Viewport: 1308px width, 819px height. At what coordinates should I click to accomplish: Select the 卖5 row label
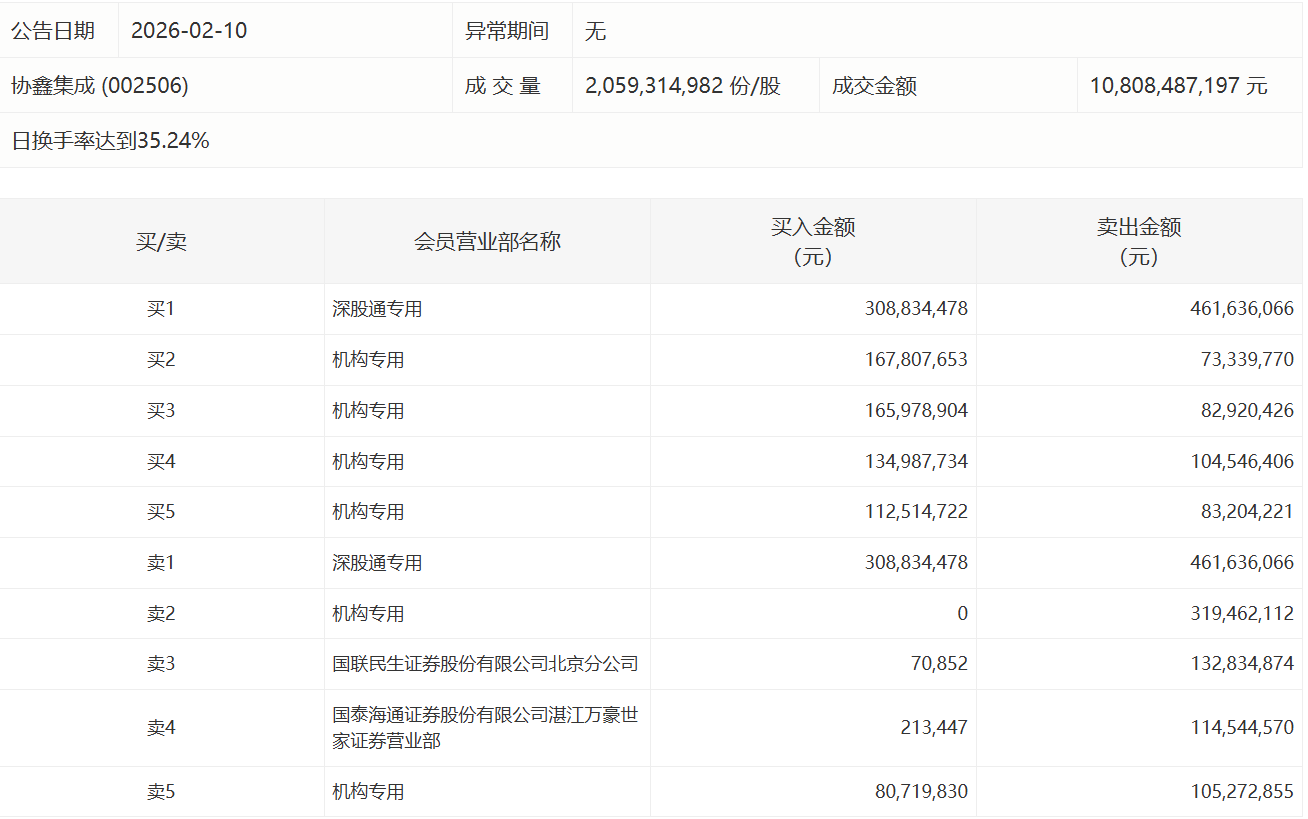pyautogui.click(x=161, y=792)
